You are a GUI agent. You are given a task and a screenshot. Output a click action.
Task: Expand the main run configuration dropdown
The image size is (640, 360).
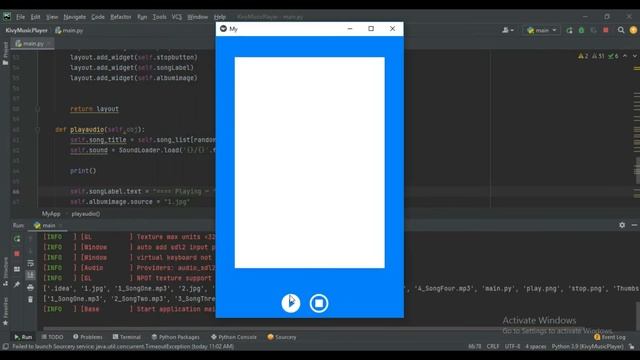tap(542, 30)
